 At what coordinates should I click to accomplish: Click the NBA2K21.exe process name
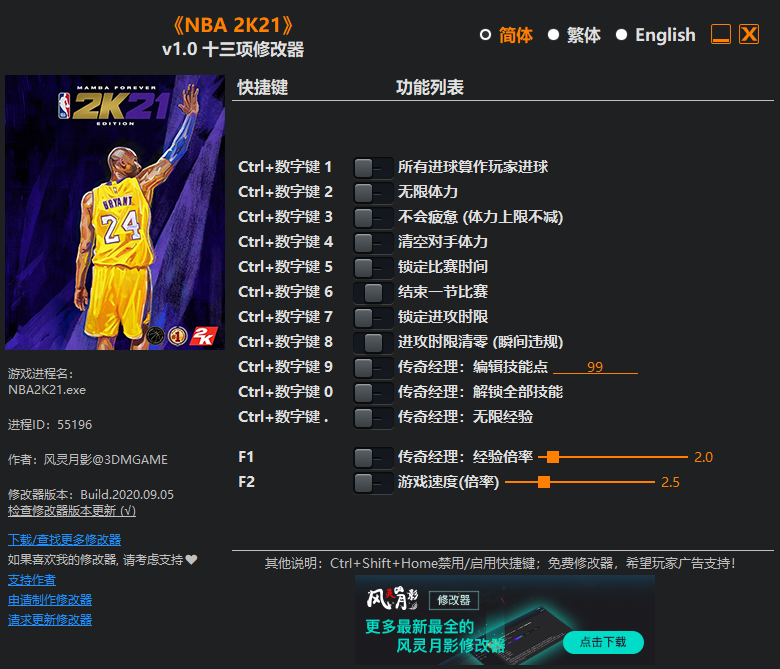pos(47,390)
